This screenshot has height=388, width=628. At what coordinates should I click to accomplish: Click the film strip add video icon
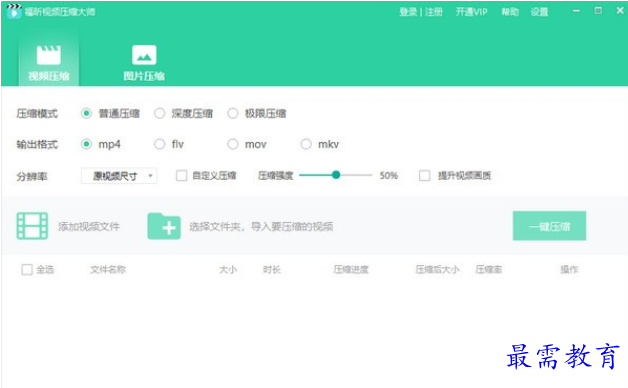[32, 226]
